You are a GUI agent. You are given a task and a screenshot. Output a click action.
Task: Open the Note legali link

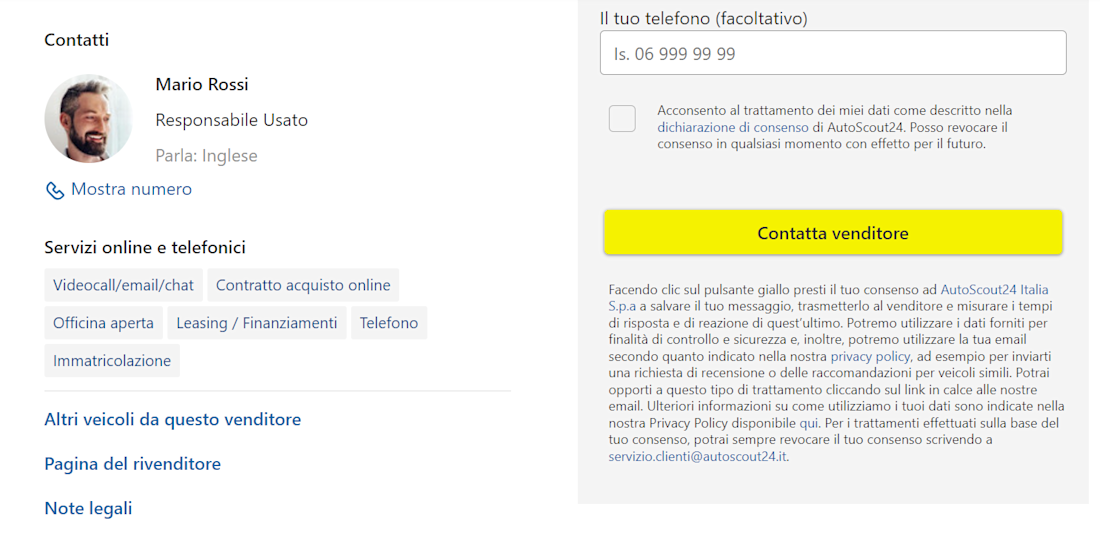88,508
